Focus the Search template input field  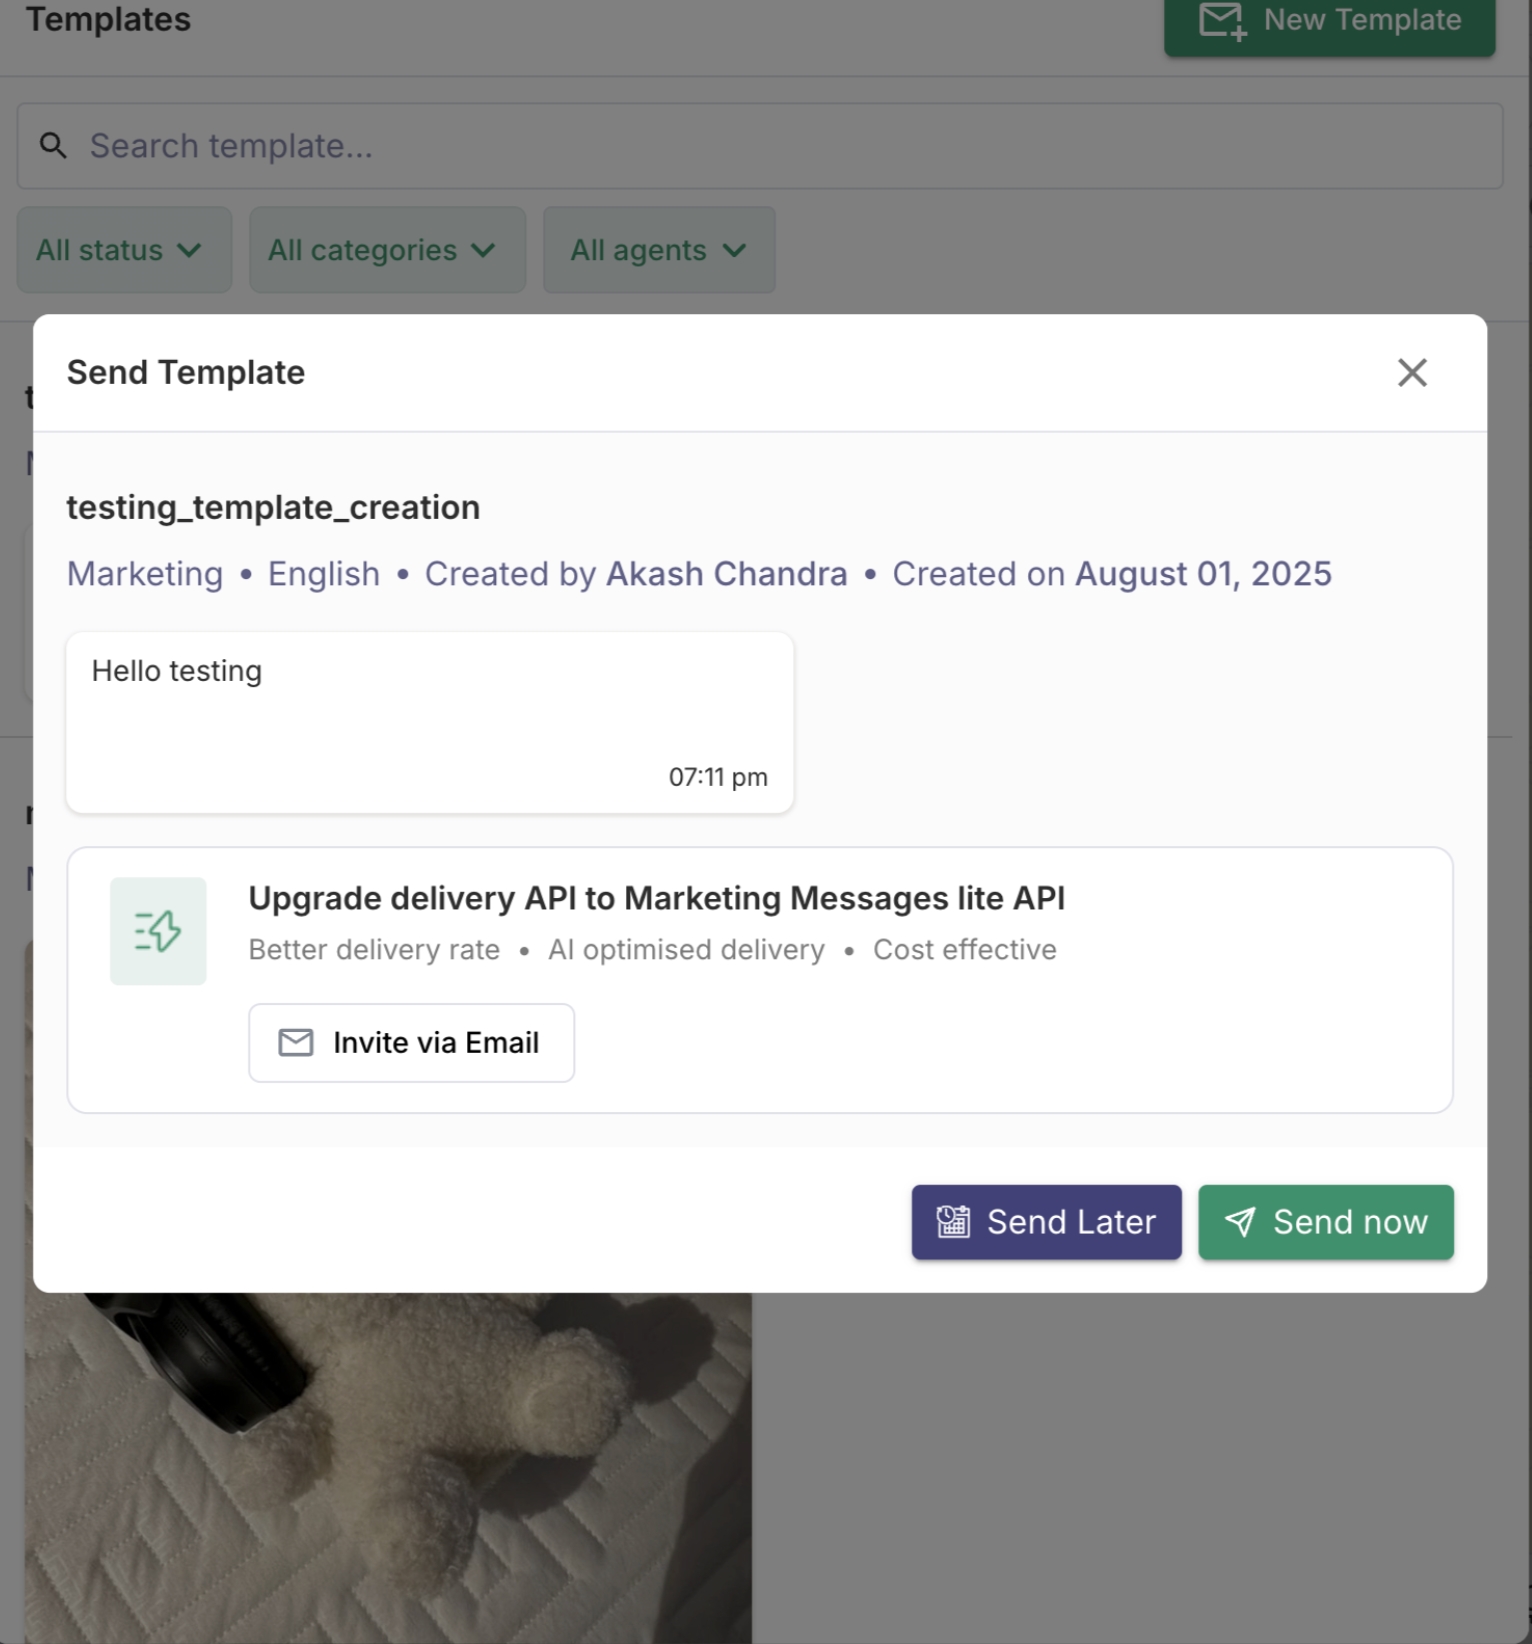(780, 146)
